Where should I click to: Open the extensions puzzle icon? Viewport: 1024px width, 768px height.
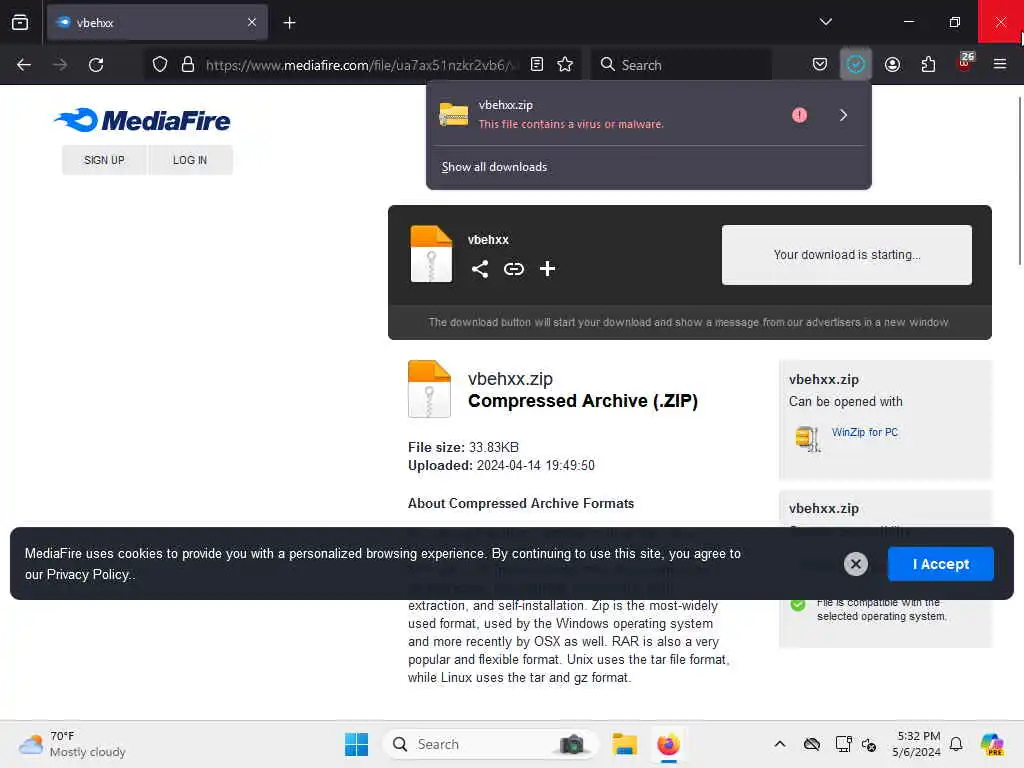pyautogui.click(x=928, y=65)
